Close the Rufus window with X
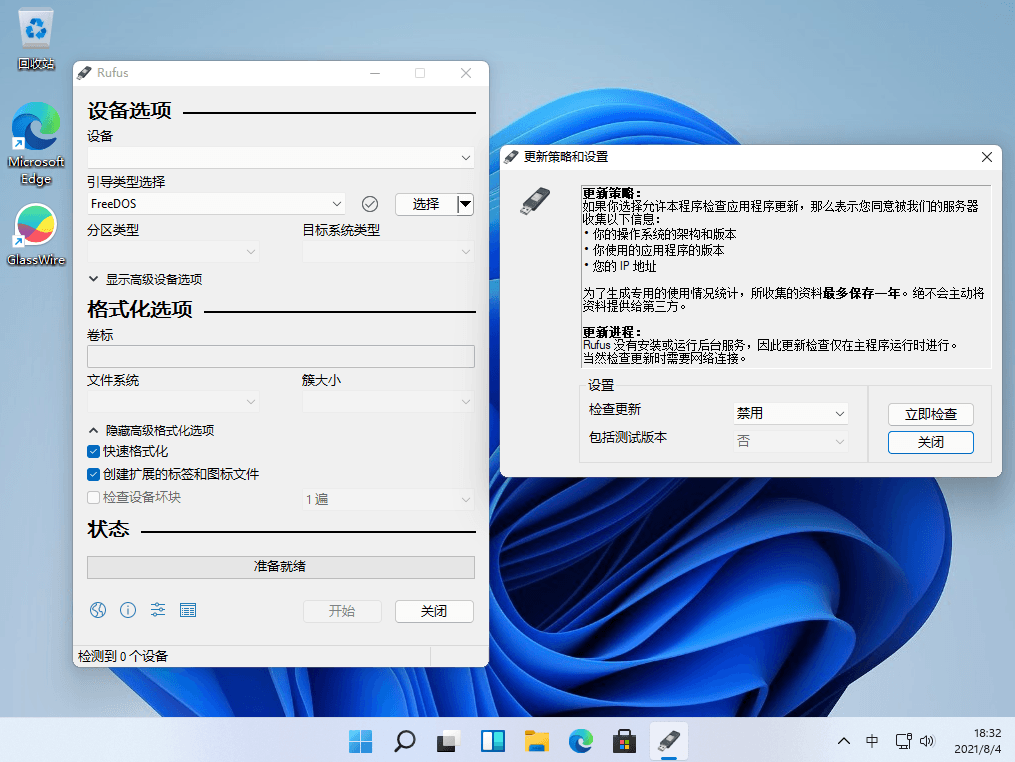The height and width of the screenshot is (762, 1015). 465,73
